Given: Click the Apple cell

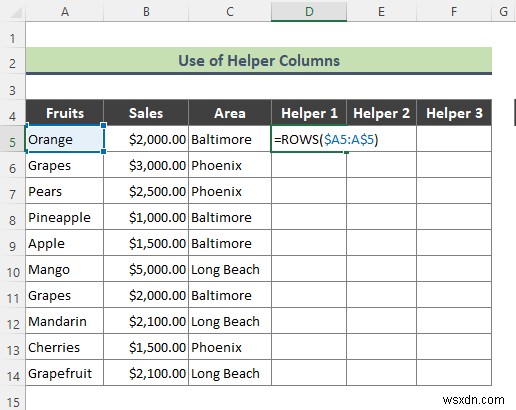Looking at the screenshot, I should pyautogui.click(x=65, y=243).
